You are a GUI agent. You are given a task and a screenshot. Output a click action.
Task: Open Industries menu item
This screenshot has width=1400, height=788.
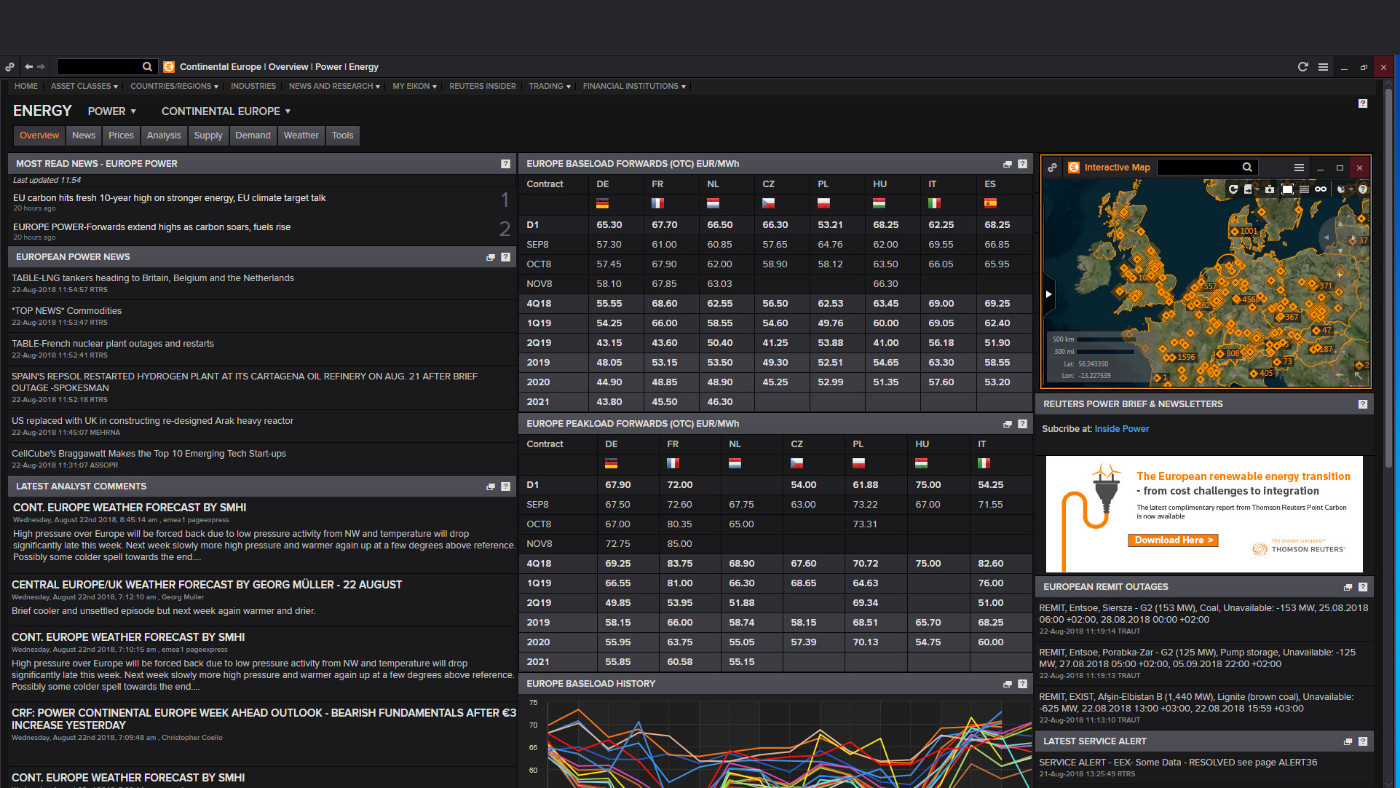click(253, 86)
